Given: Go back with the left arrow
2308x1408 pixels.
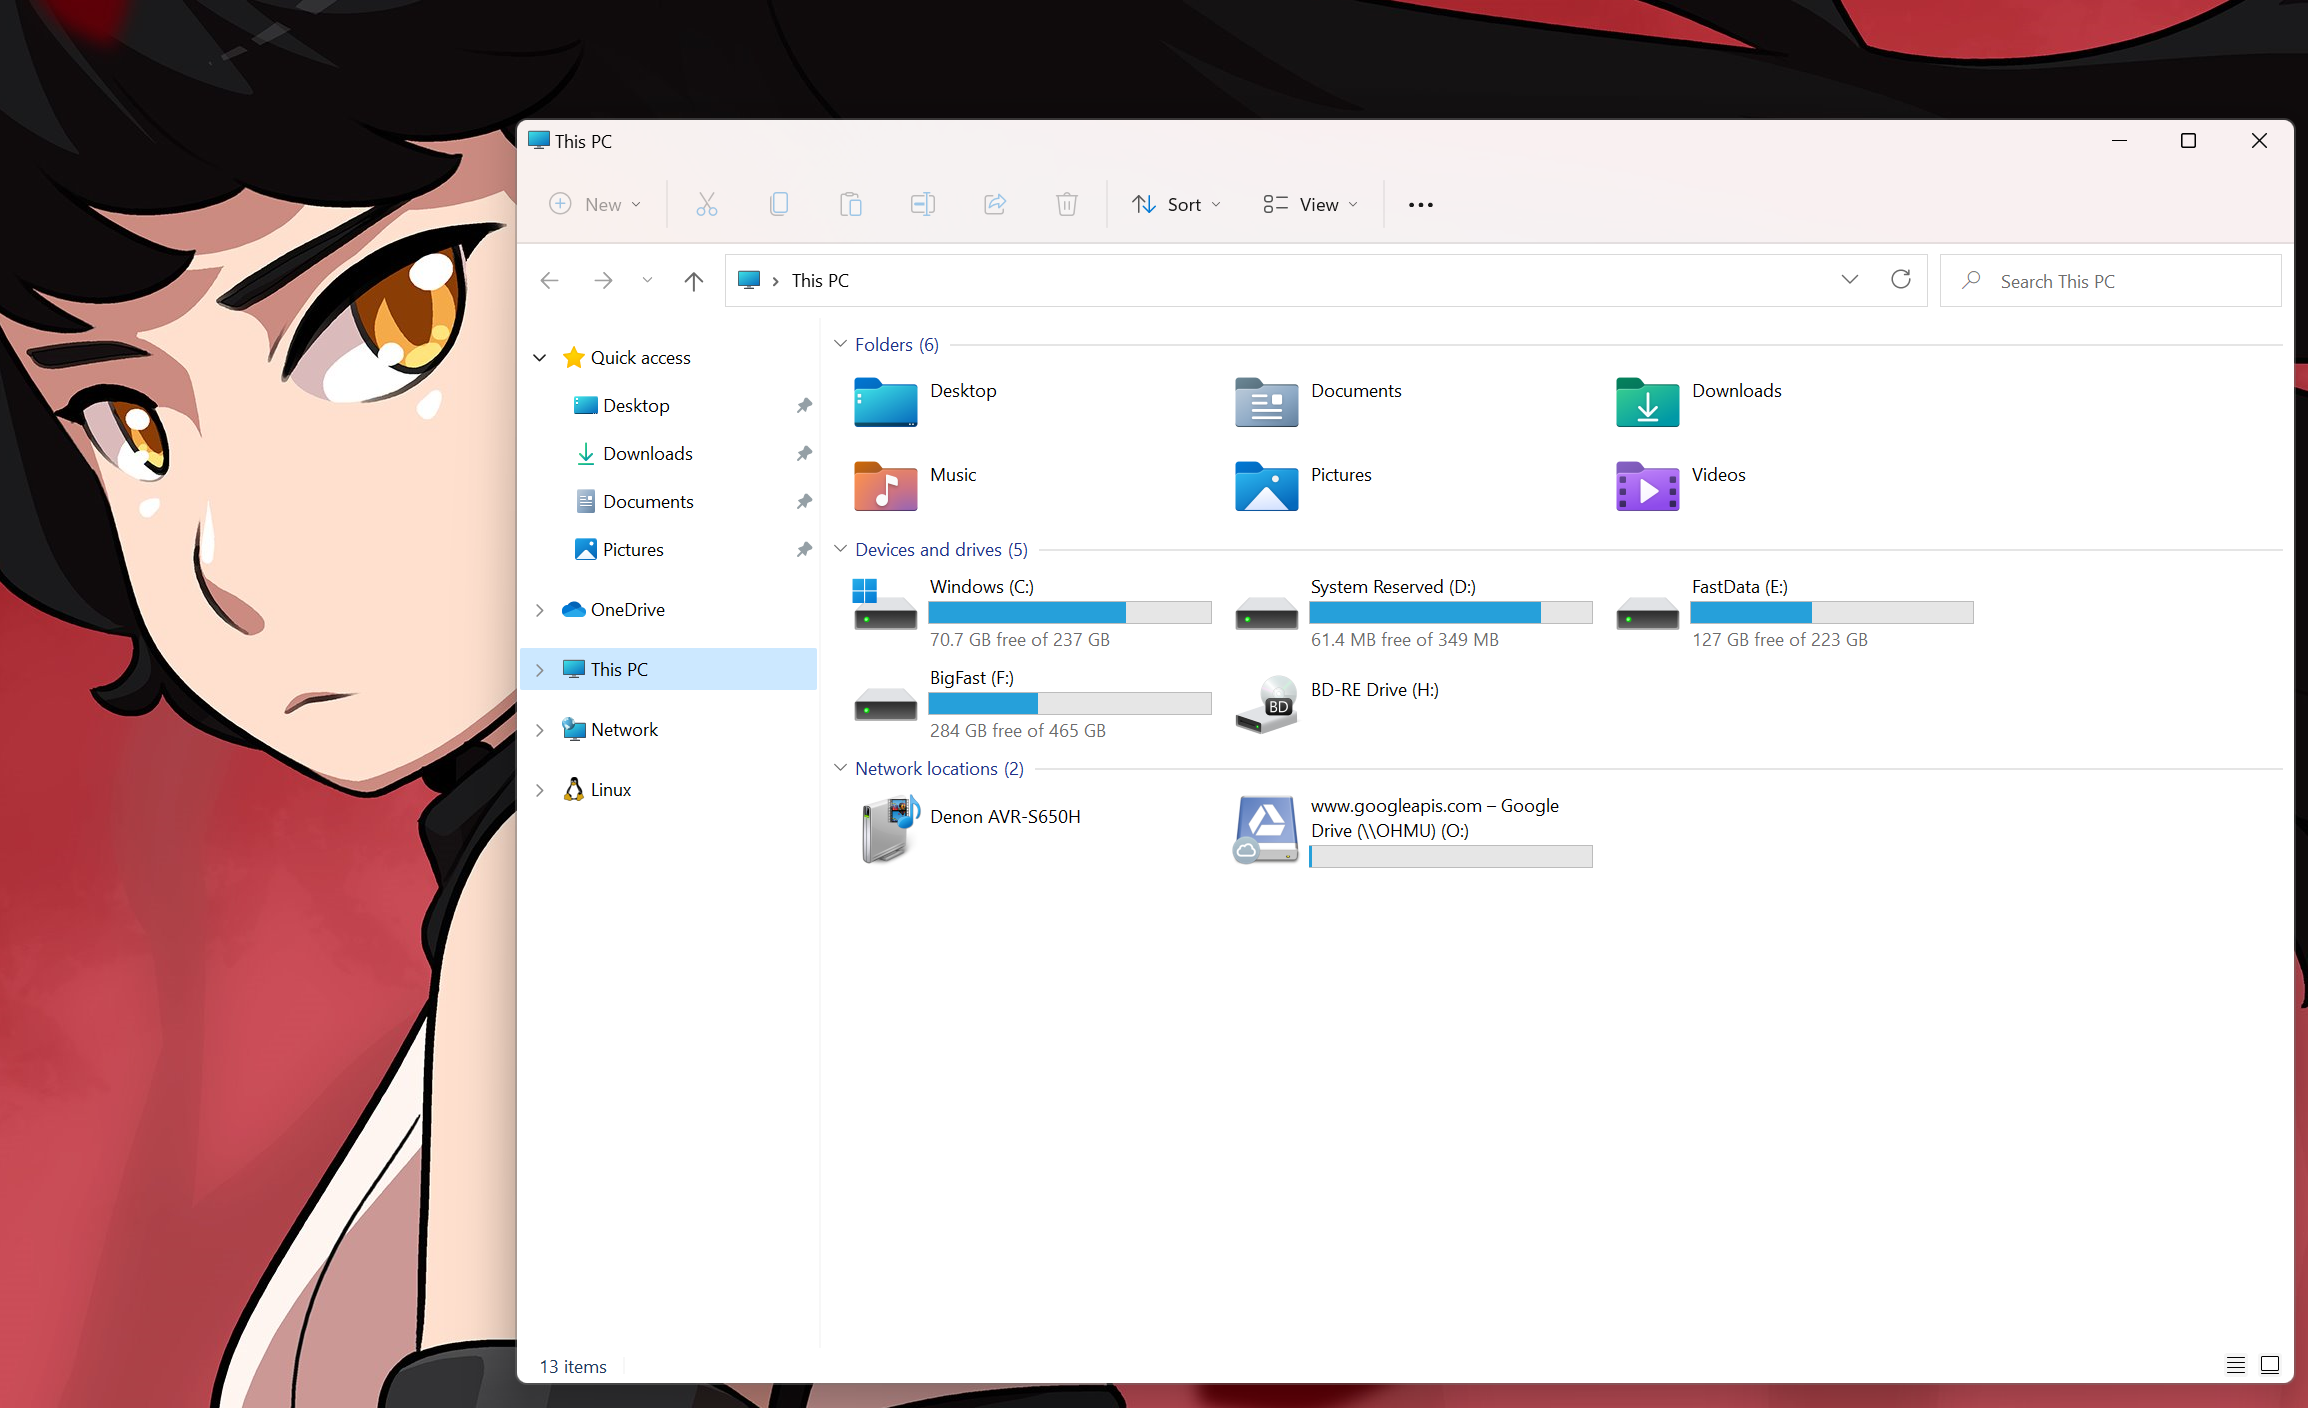Looking at the screenshot, I should 549,281.
